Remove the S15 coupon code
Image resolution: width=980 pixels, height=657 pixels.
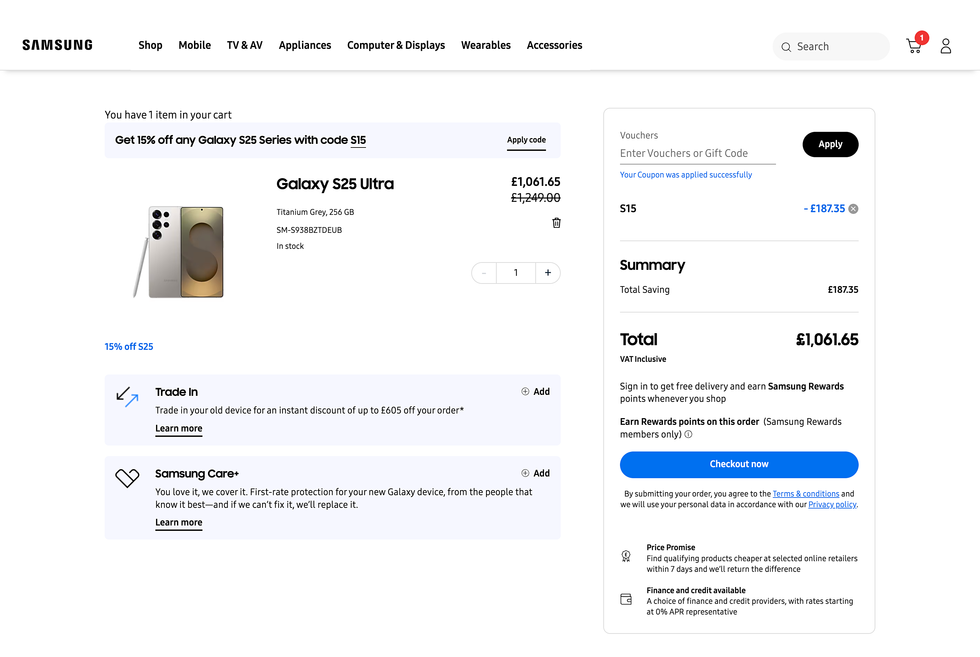[x=853, y=209]
